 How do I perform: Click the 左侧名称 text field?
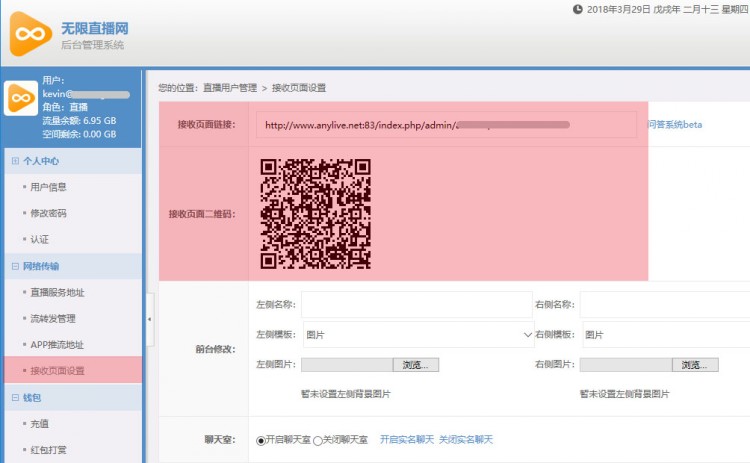[417, 305]
